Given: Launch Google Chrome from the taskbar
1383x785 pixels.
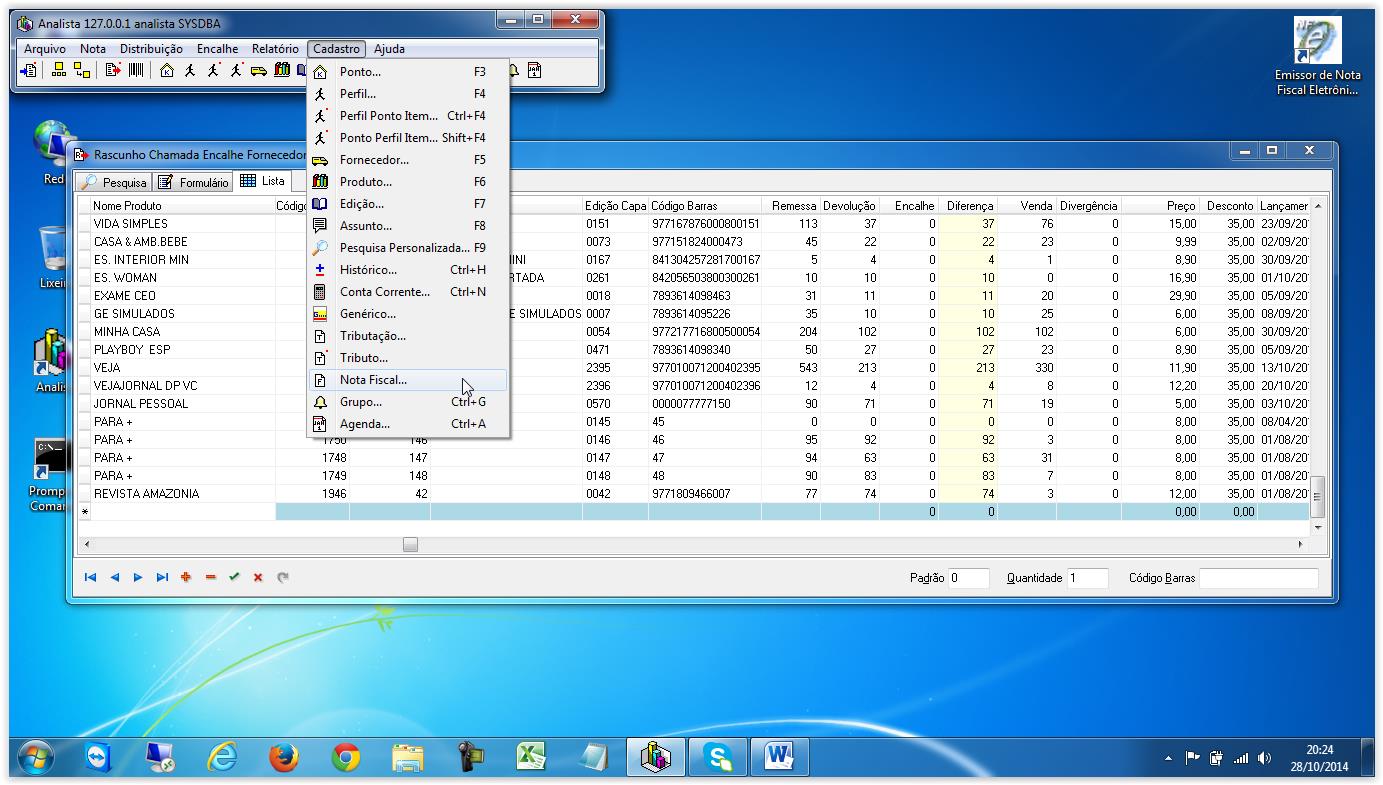Looking at the screenshot, I should point(346,758).
